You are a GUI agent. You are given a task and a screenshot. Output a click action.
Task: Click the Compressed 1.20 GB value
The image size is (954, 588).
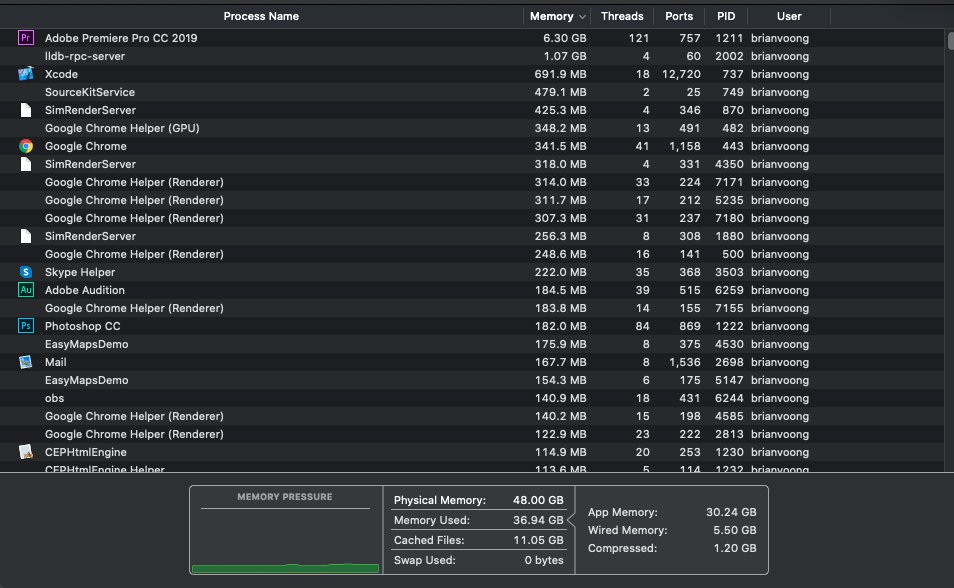point(735,548)
